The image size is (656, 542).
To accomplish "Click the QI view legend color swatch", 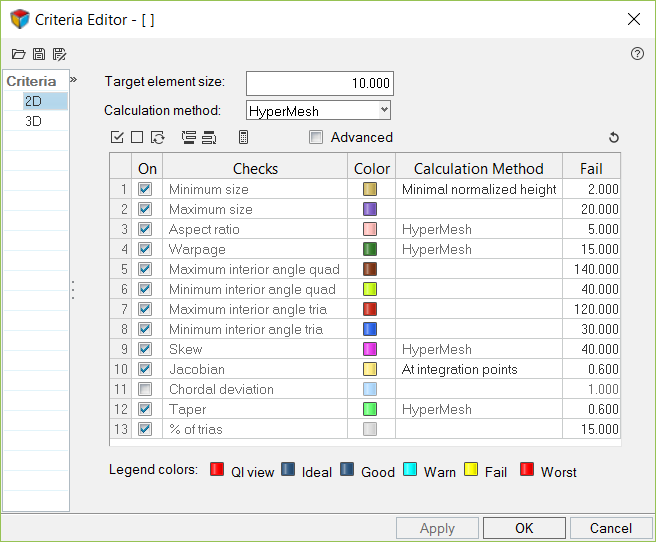I will click(x=217, y=469).
